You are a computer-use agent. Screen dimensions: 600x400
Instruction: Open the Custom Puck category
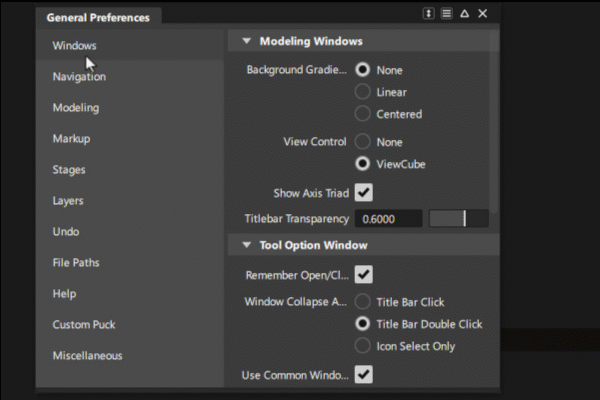84,325
